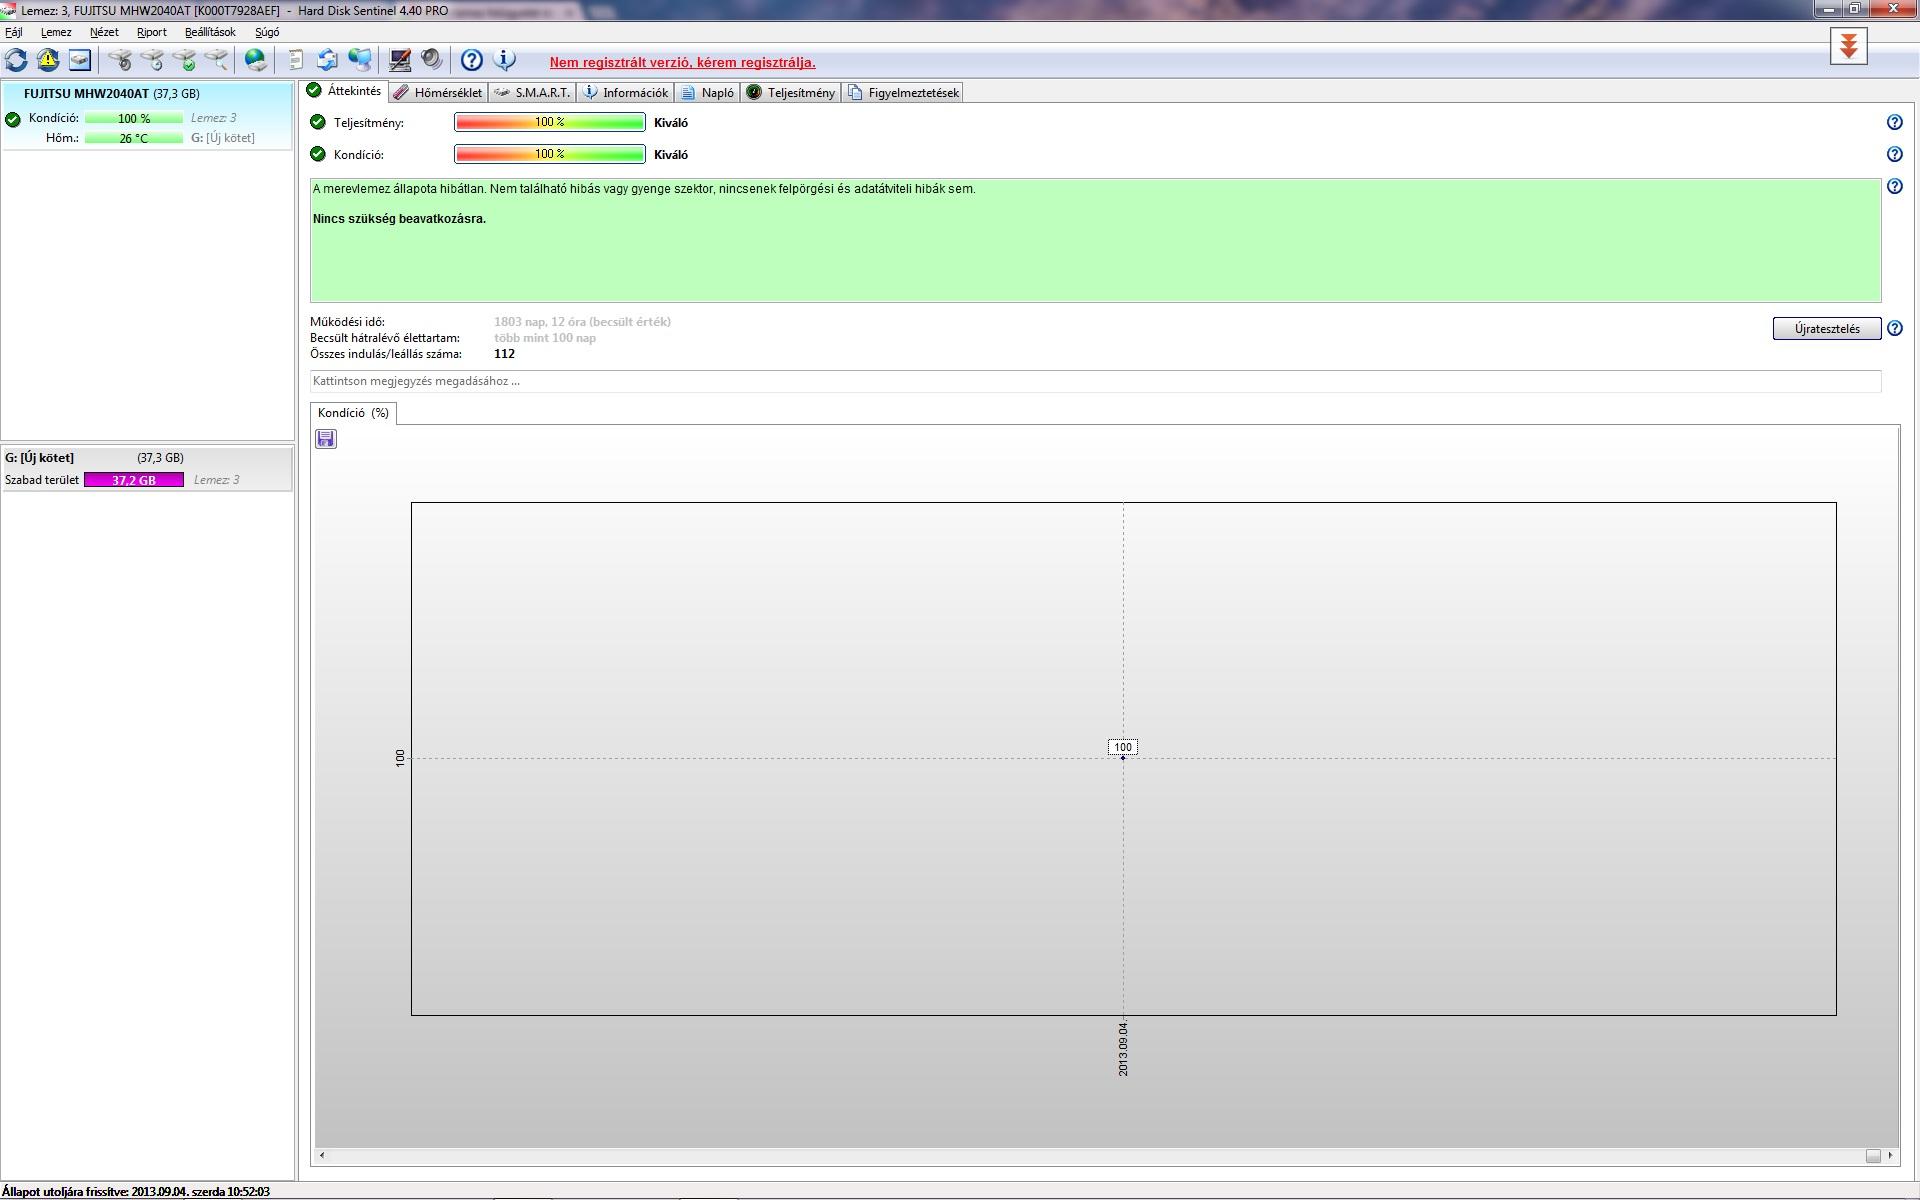Click the refresh disk status icon
The image size is (1920, 1200).
point(17,61)
